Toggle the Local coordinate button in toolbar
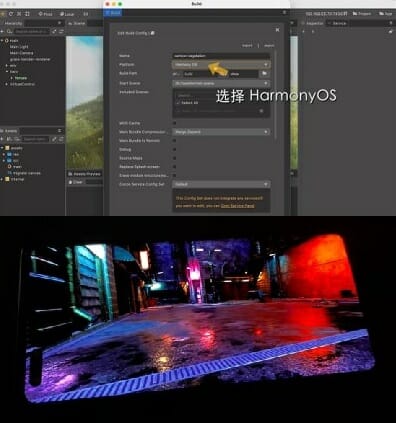 click(x=67, y=14)
